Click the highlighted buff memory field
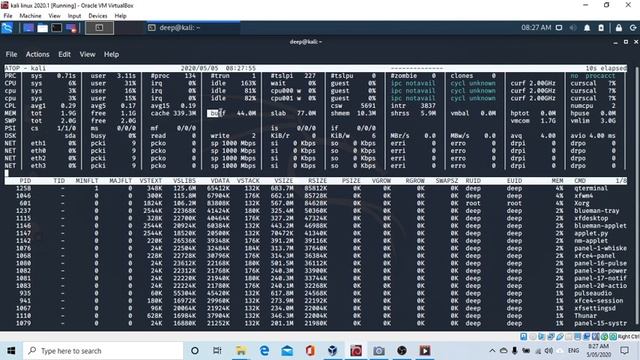640x360 pixels. point(216,113)
